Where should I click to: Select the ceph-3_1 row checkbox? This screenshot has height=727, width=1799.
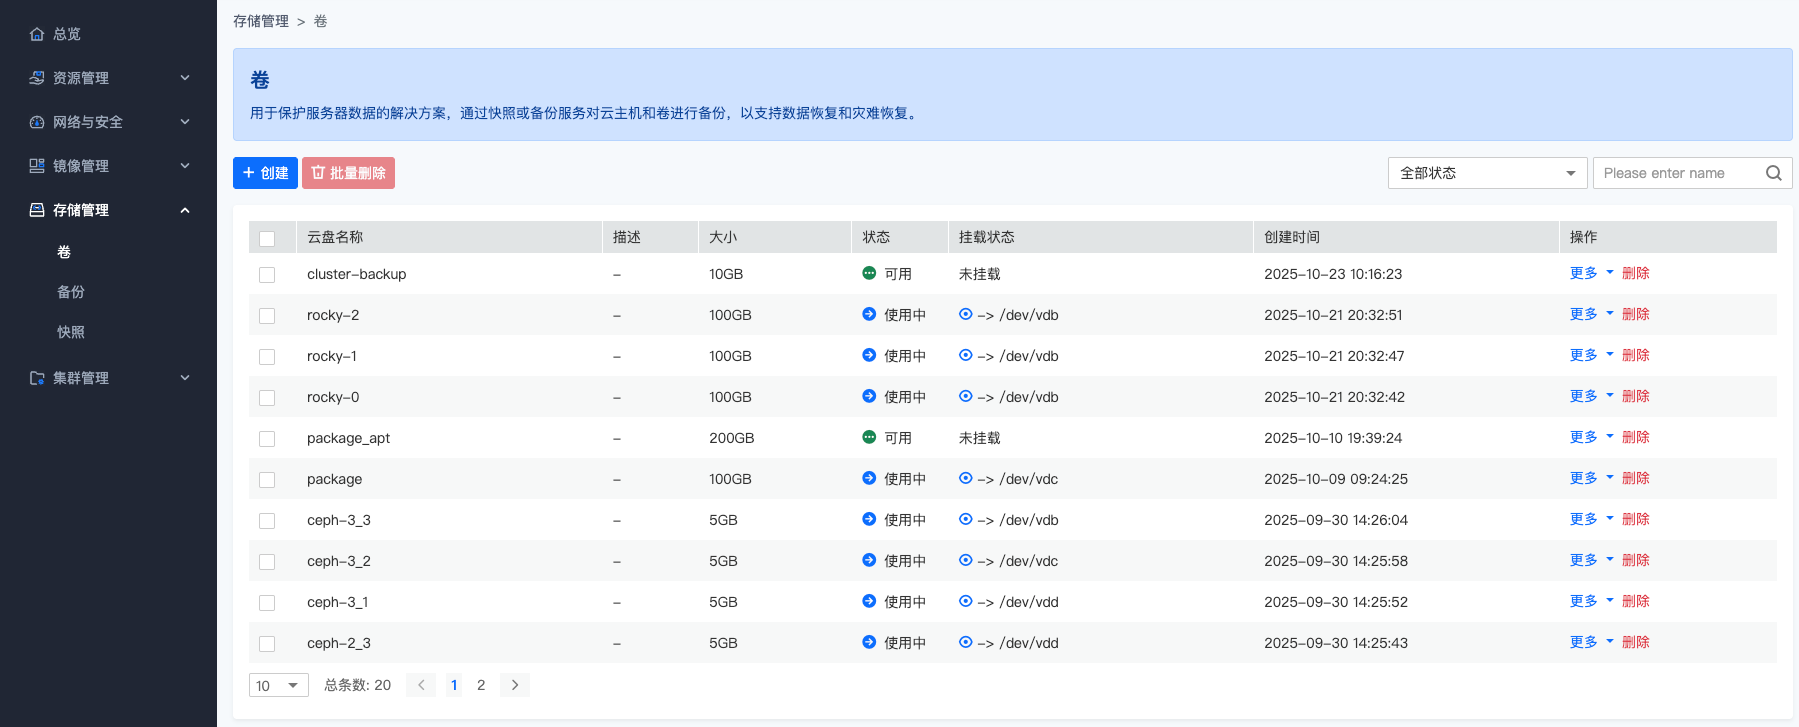pos(267,603)
